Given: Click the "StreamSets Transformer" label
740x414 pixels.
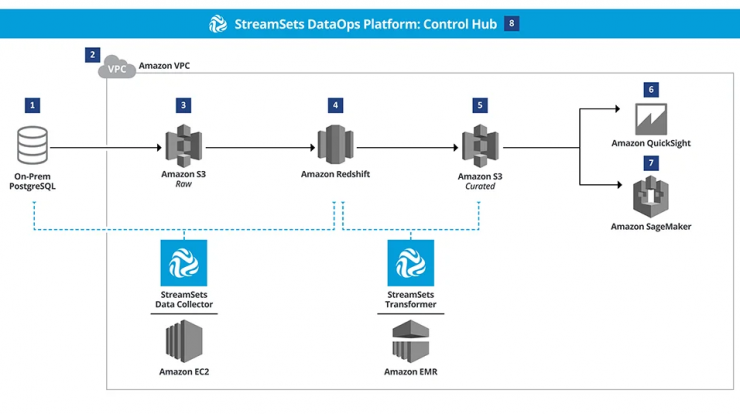Looking at the screenshot, I should tap(411, 299).
